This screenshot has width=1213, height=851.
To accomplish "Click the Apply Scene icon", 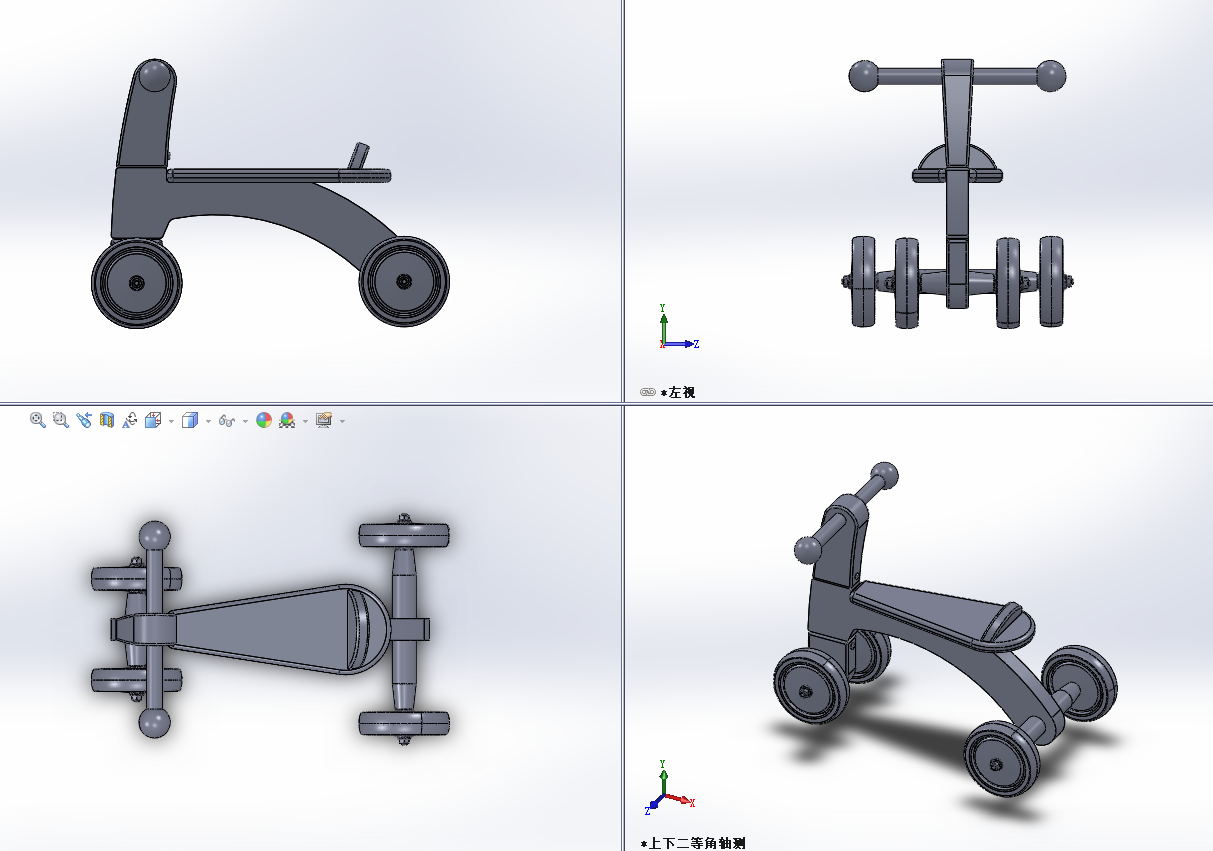I will coord(287,421).
